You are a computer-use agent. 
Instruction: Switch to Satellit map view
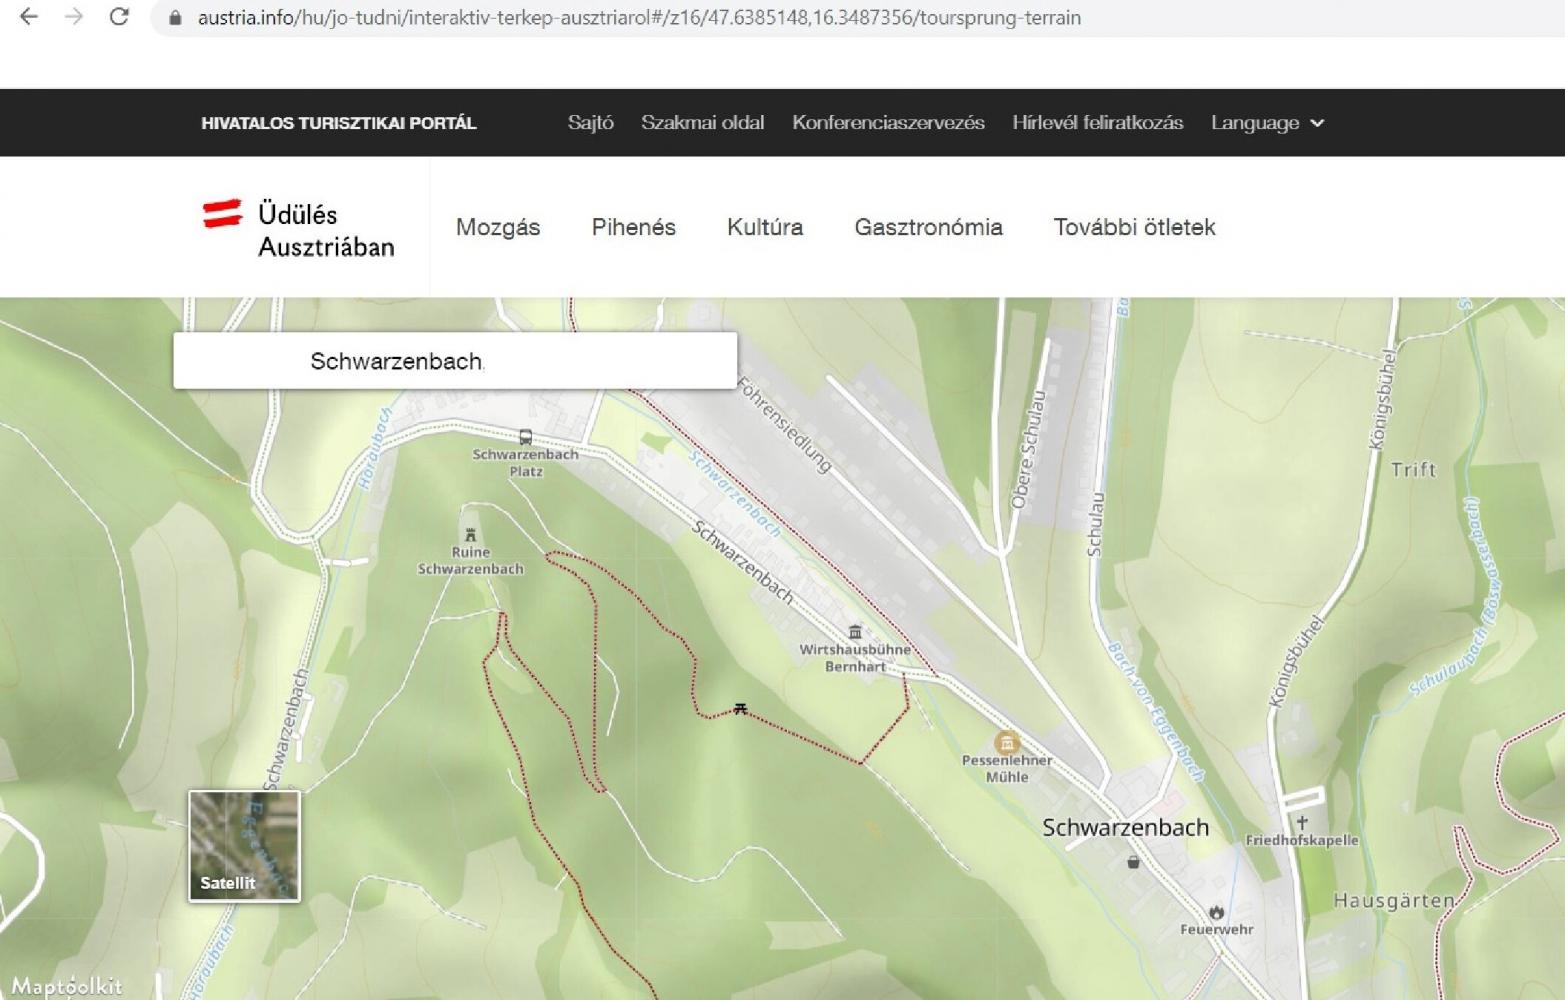pyautogui.click(x=245, y=846)
